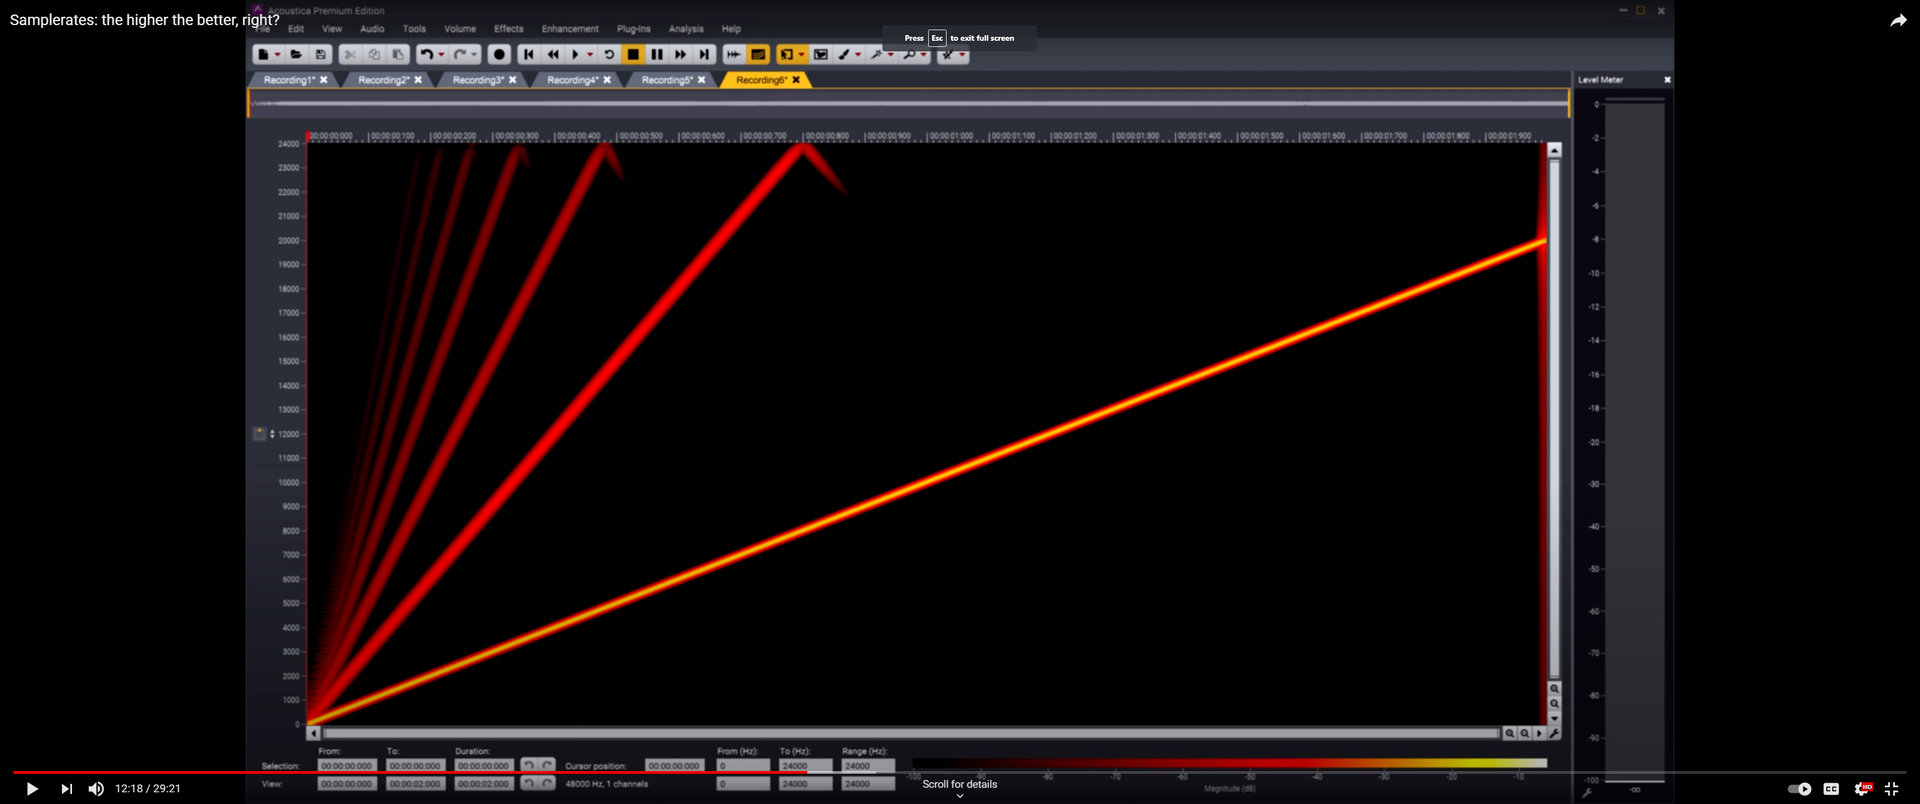Play the YouTube video
This screenshot has width=1920, height=804.
pos(31,789)
